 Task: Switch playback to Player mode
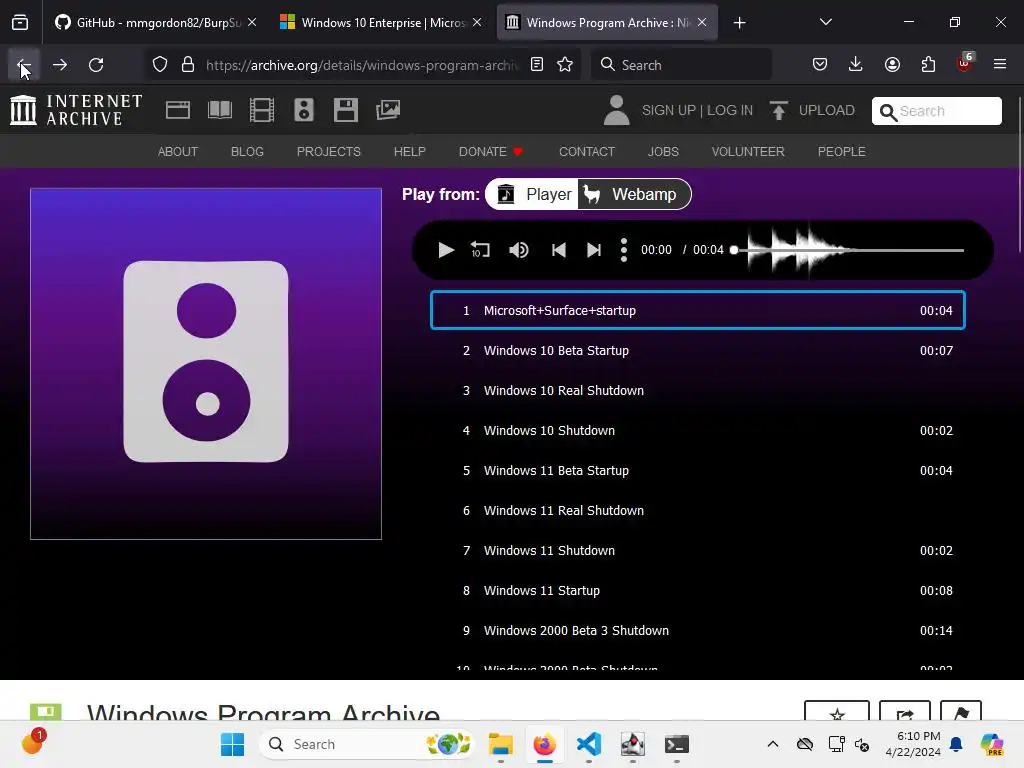(533, 195)
